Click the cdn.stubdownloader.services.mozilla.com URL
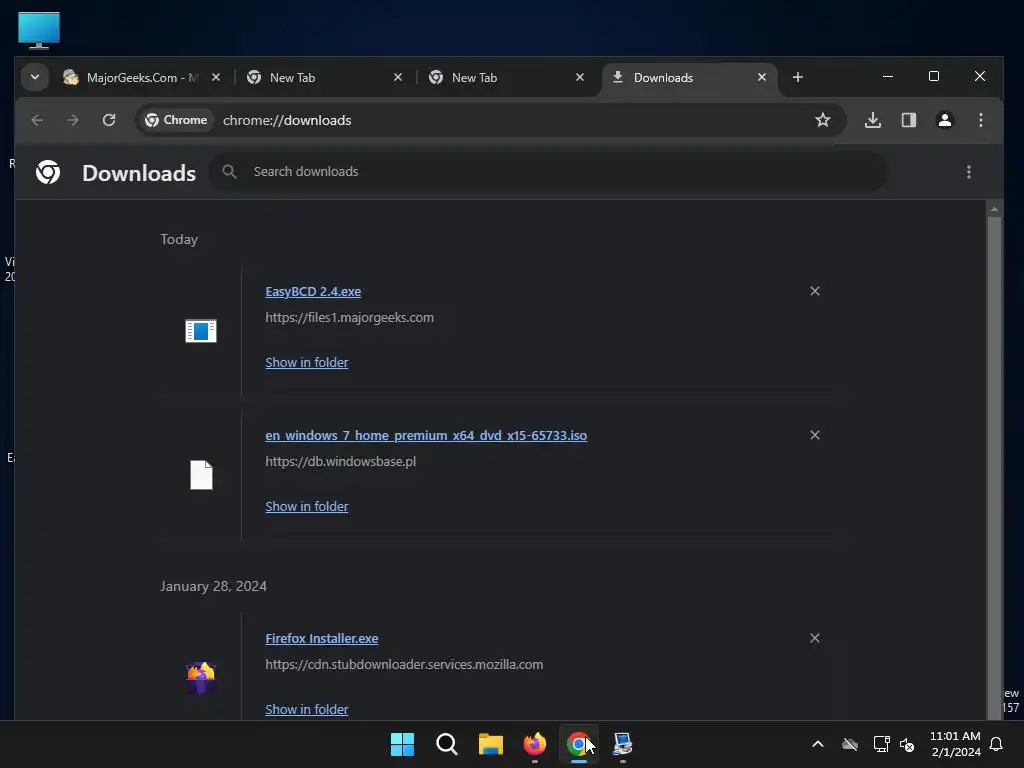Screen dimensions: 1024x768 (404, 665)
